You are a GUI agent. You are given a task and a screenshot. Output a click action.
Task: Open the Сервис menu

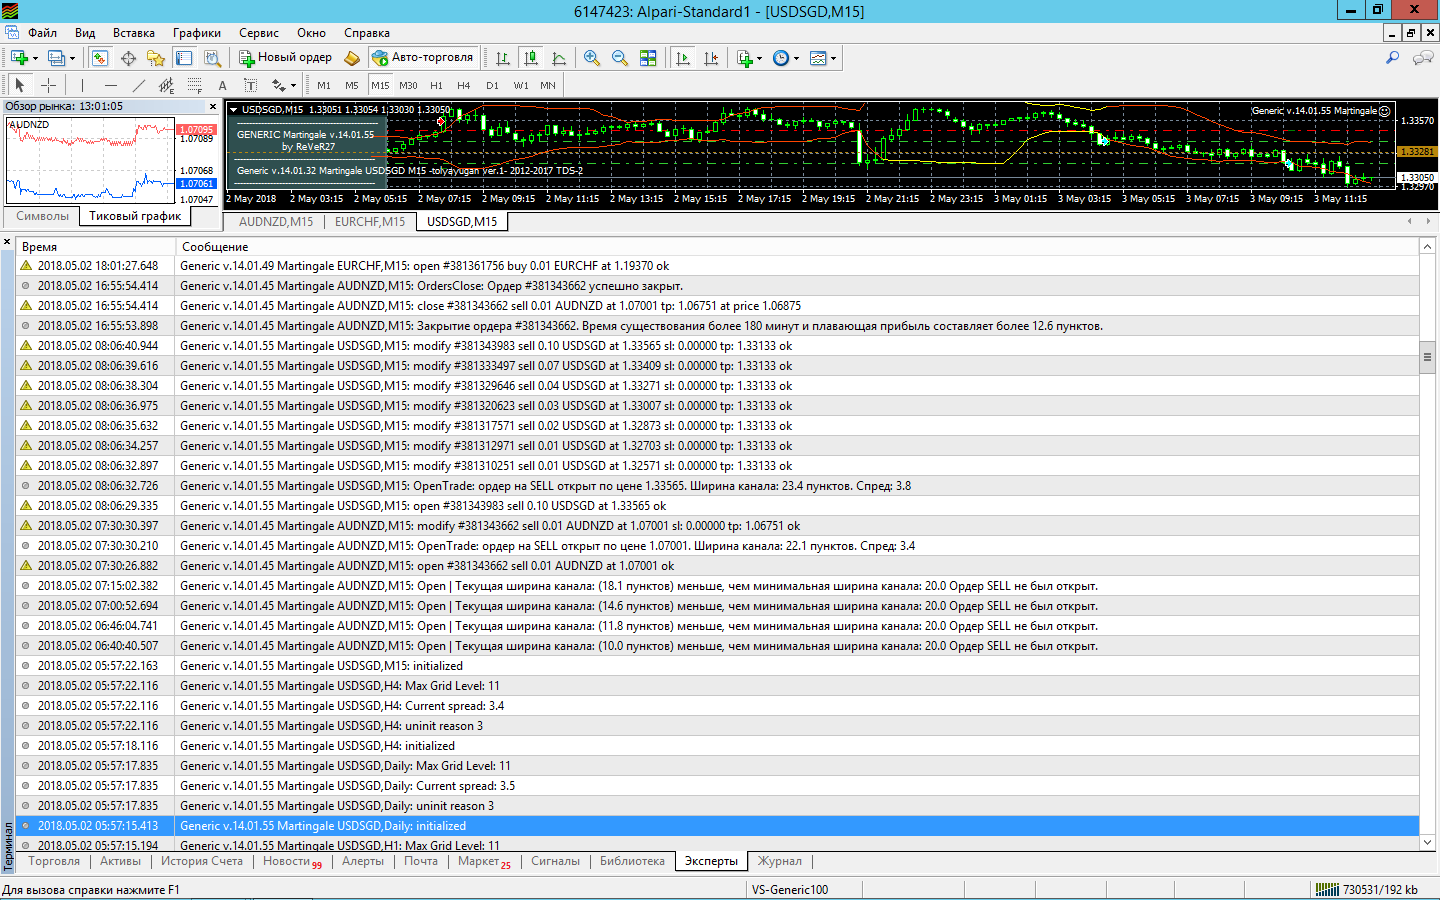coord(258,33)
